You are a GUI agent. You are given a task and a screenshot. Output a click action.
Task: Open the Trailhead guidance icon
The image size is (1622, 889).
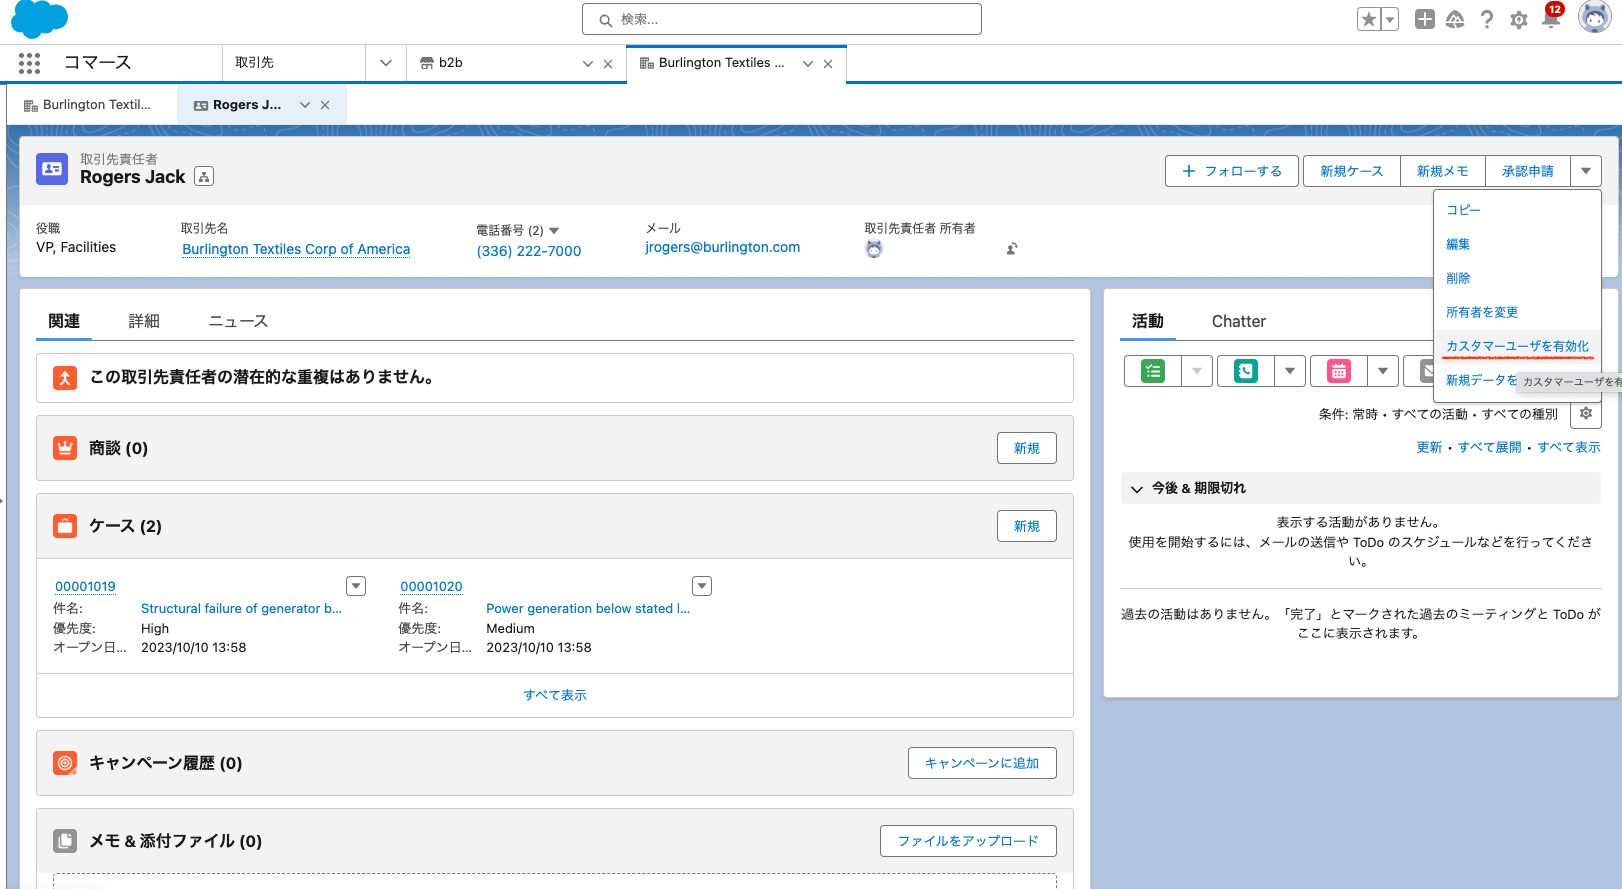1455,19
